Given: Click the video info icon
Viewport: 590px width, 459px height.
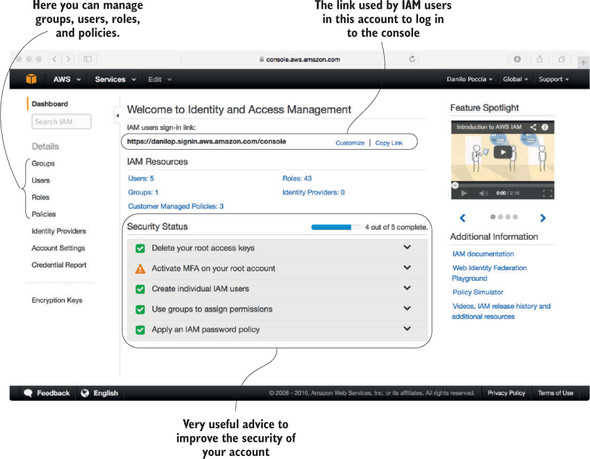Looking at the screenshot, I should click(x=544, y=127).
